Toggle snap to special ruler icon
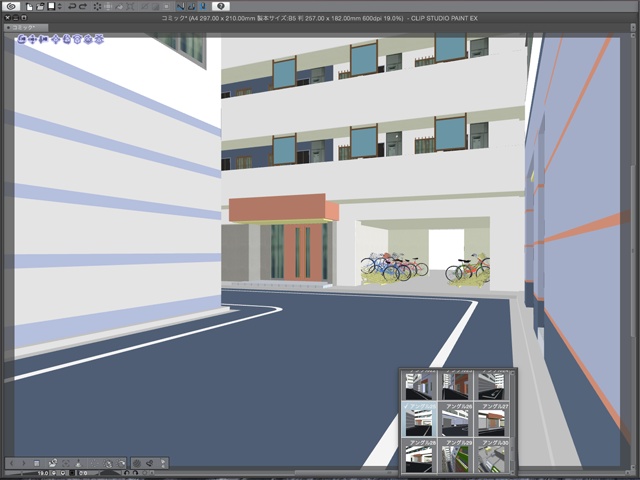Image resolution: width=640 pixels, height=480 pixels. click(191, 6)
